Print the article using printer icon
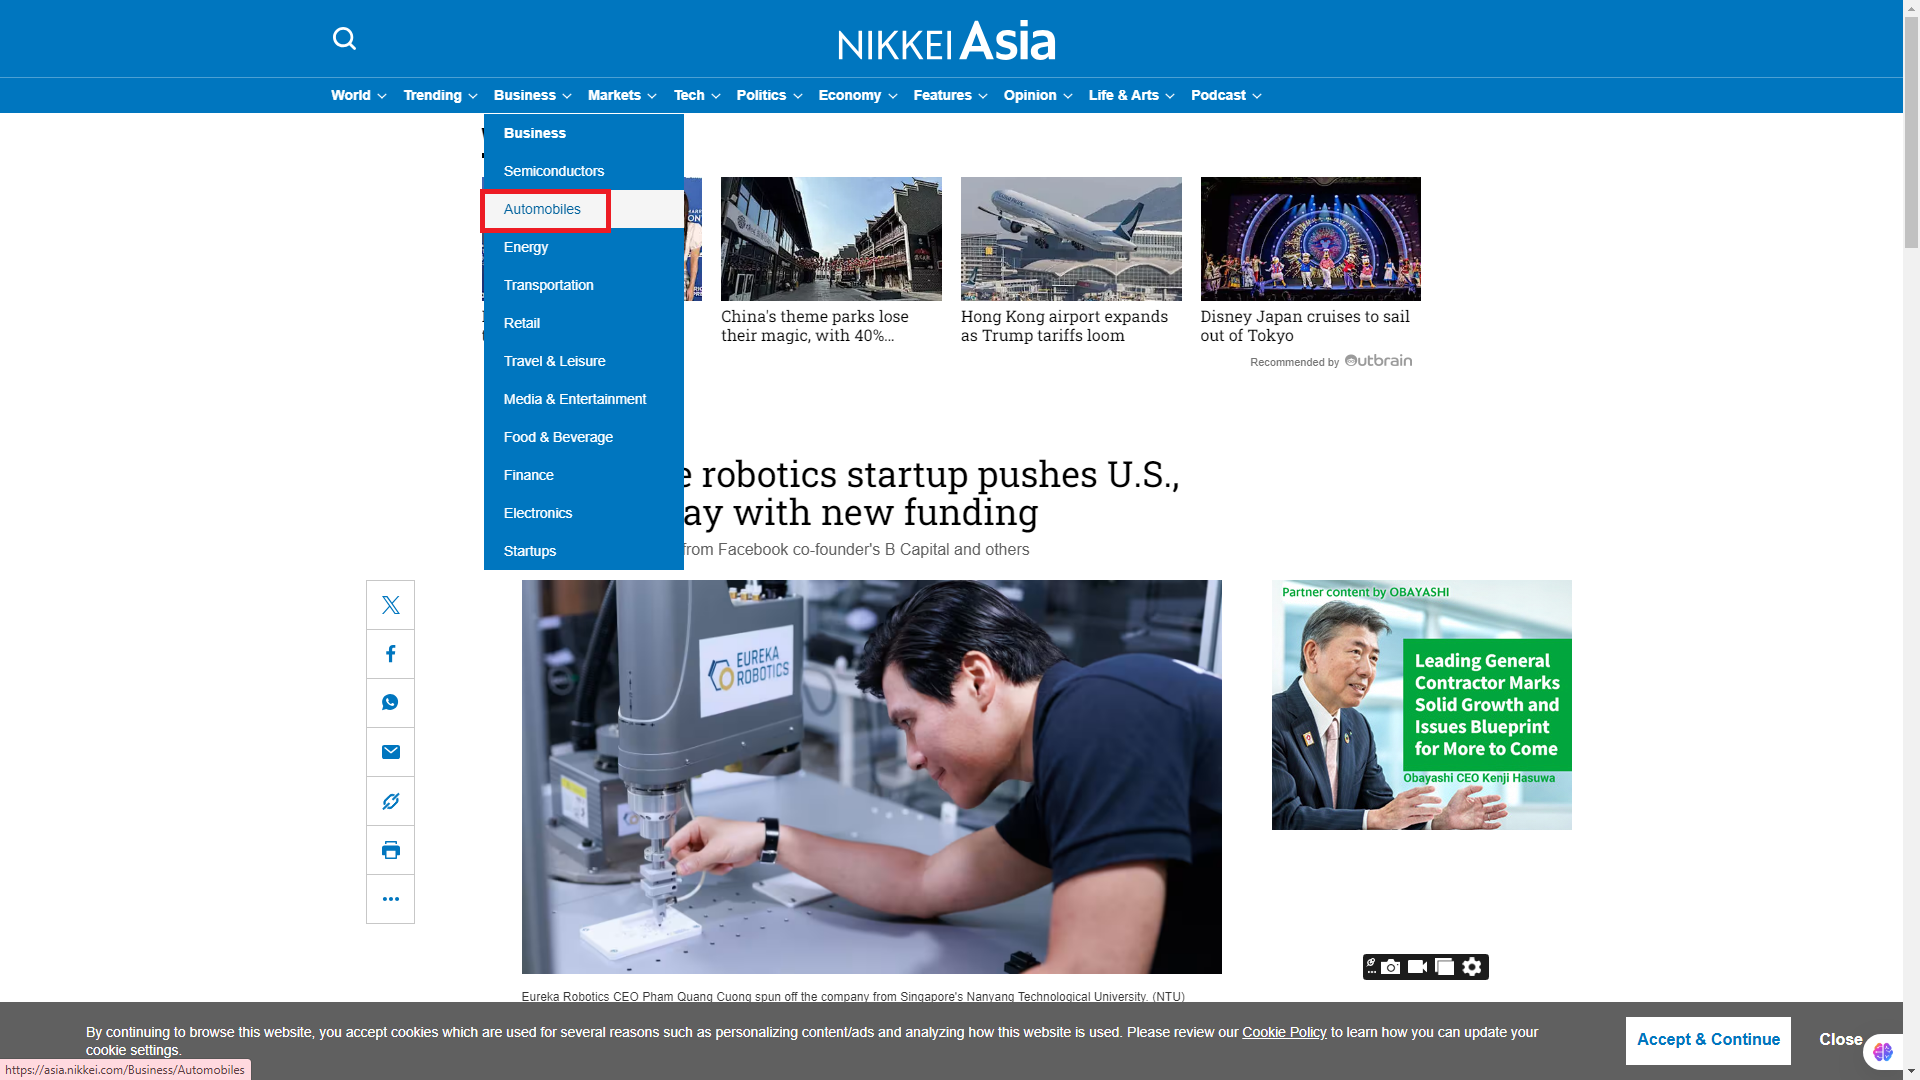Viewport: 1920px width, 1080px height. [x=390, y=850]
